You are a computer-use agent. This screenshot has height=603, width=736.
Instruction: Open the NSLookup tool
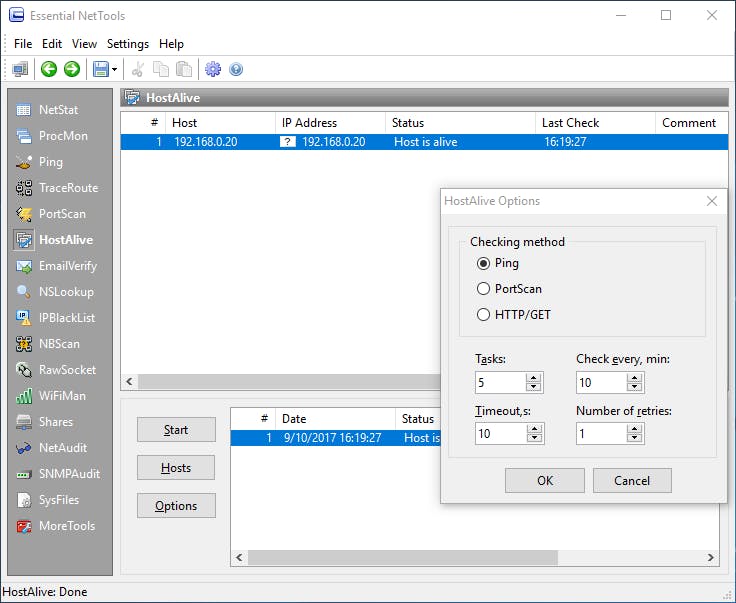pyautogui.click(x=54, y=292)
